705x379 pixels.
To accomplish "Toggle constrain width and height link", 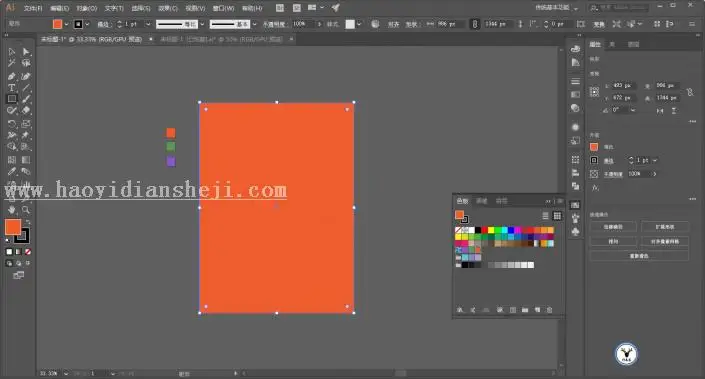I will [690, 92].
